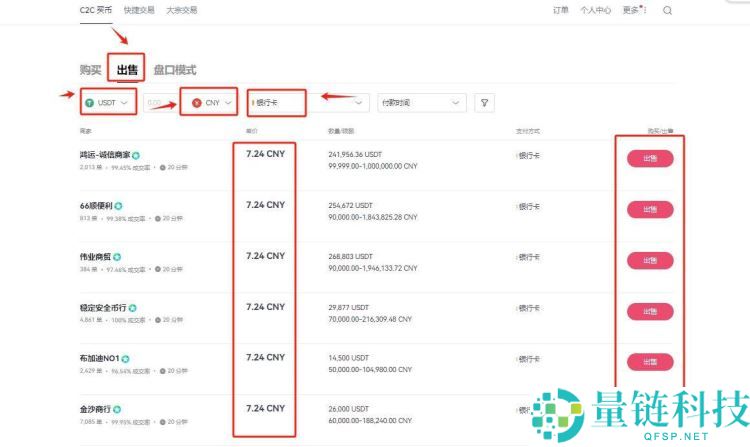This screenshot has height=447, width=750.
Task: Click verified badge next to 伟业商贸
Action: click(117, 257)
